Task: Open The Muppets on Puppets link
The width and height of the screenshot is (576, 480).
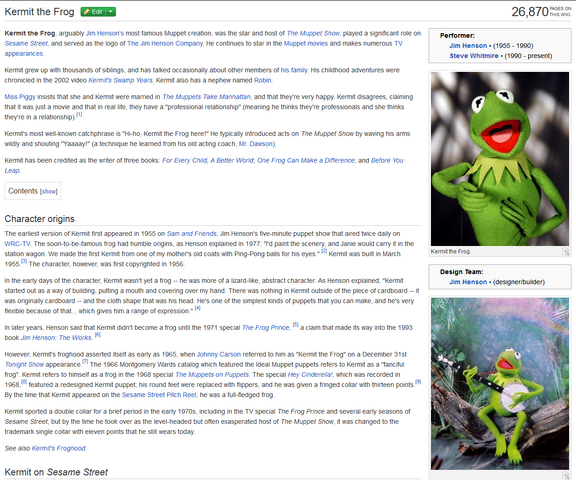Action: pyautogui.click(x=212, y=375)
